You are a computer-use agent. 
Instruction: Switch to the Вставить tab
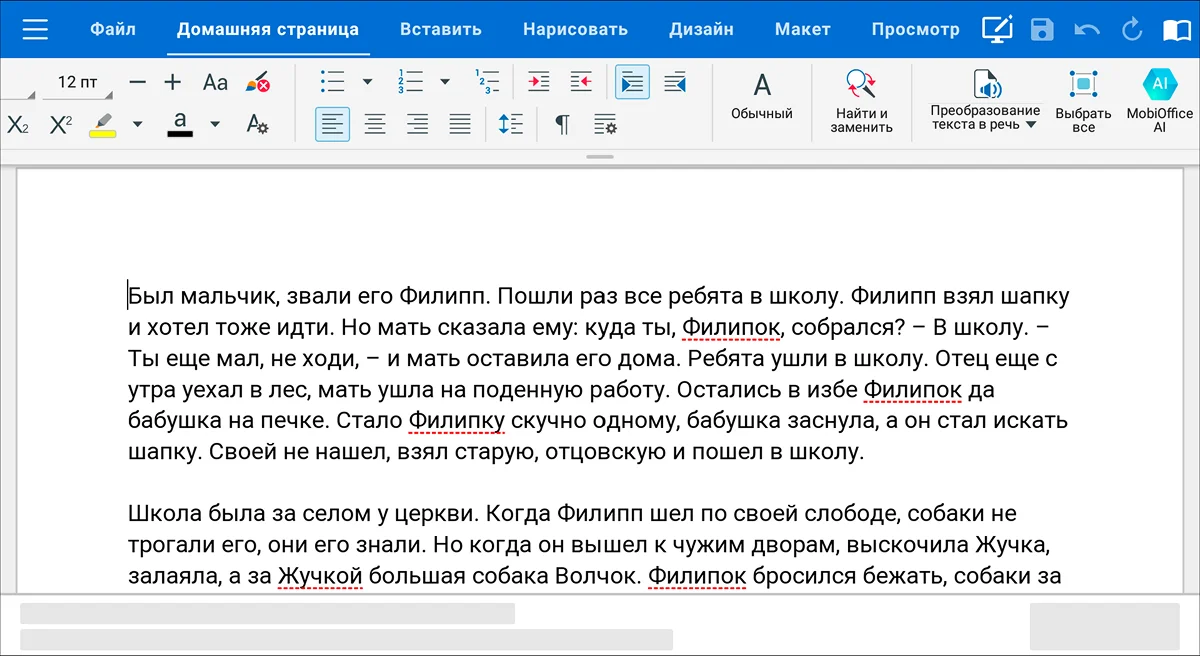click(x=440, y=29)
